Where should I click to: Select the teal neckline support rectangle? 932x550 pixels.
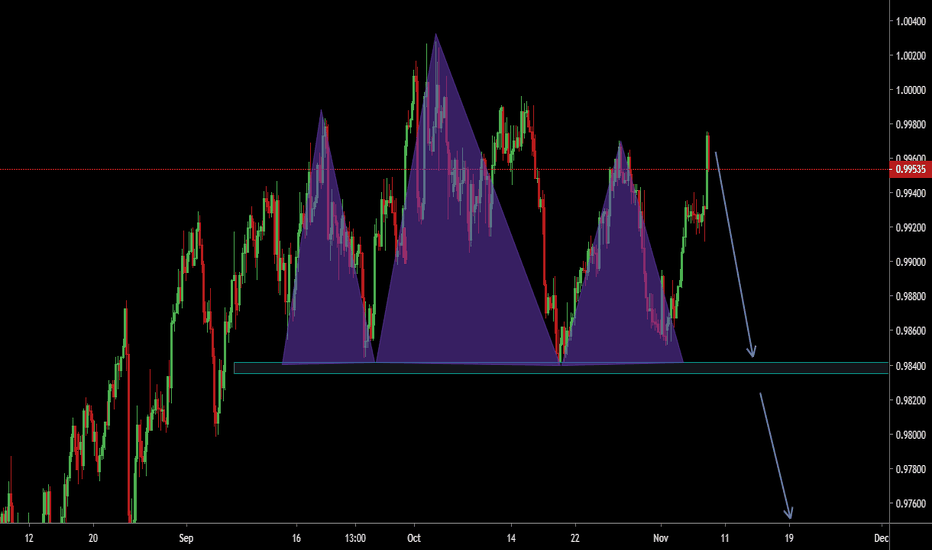pos(561,368)
